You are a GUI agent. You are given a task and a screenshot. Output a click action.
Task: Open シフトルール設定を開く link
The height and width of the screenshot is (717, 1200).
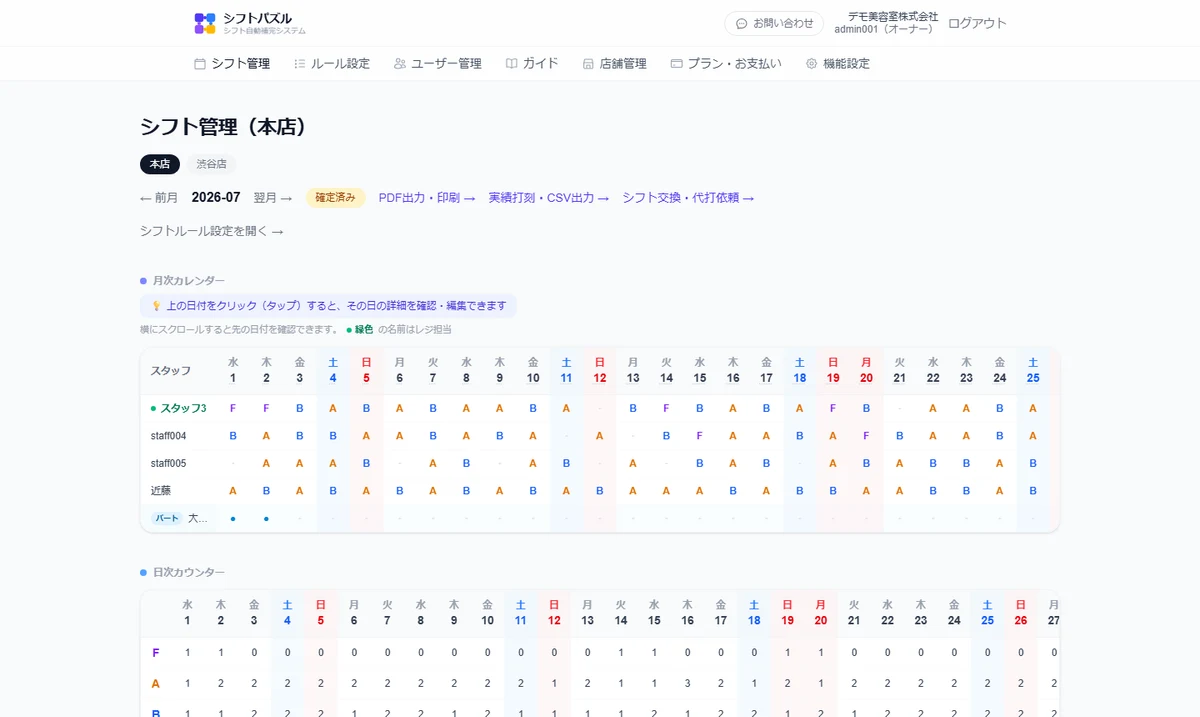(x=212, y=231)
